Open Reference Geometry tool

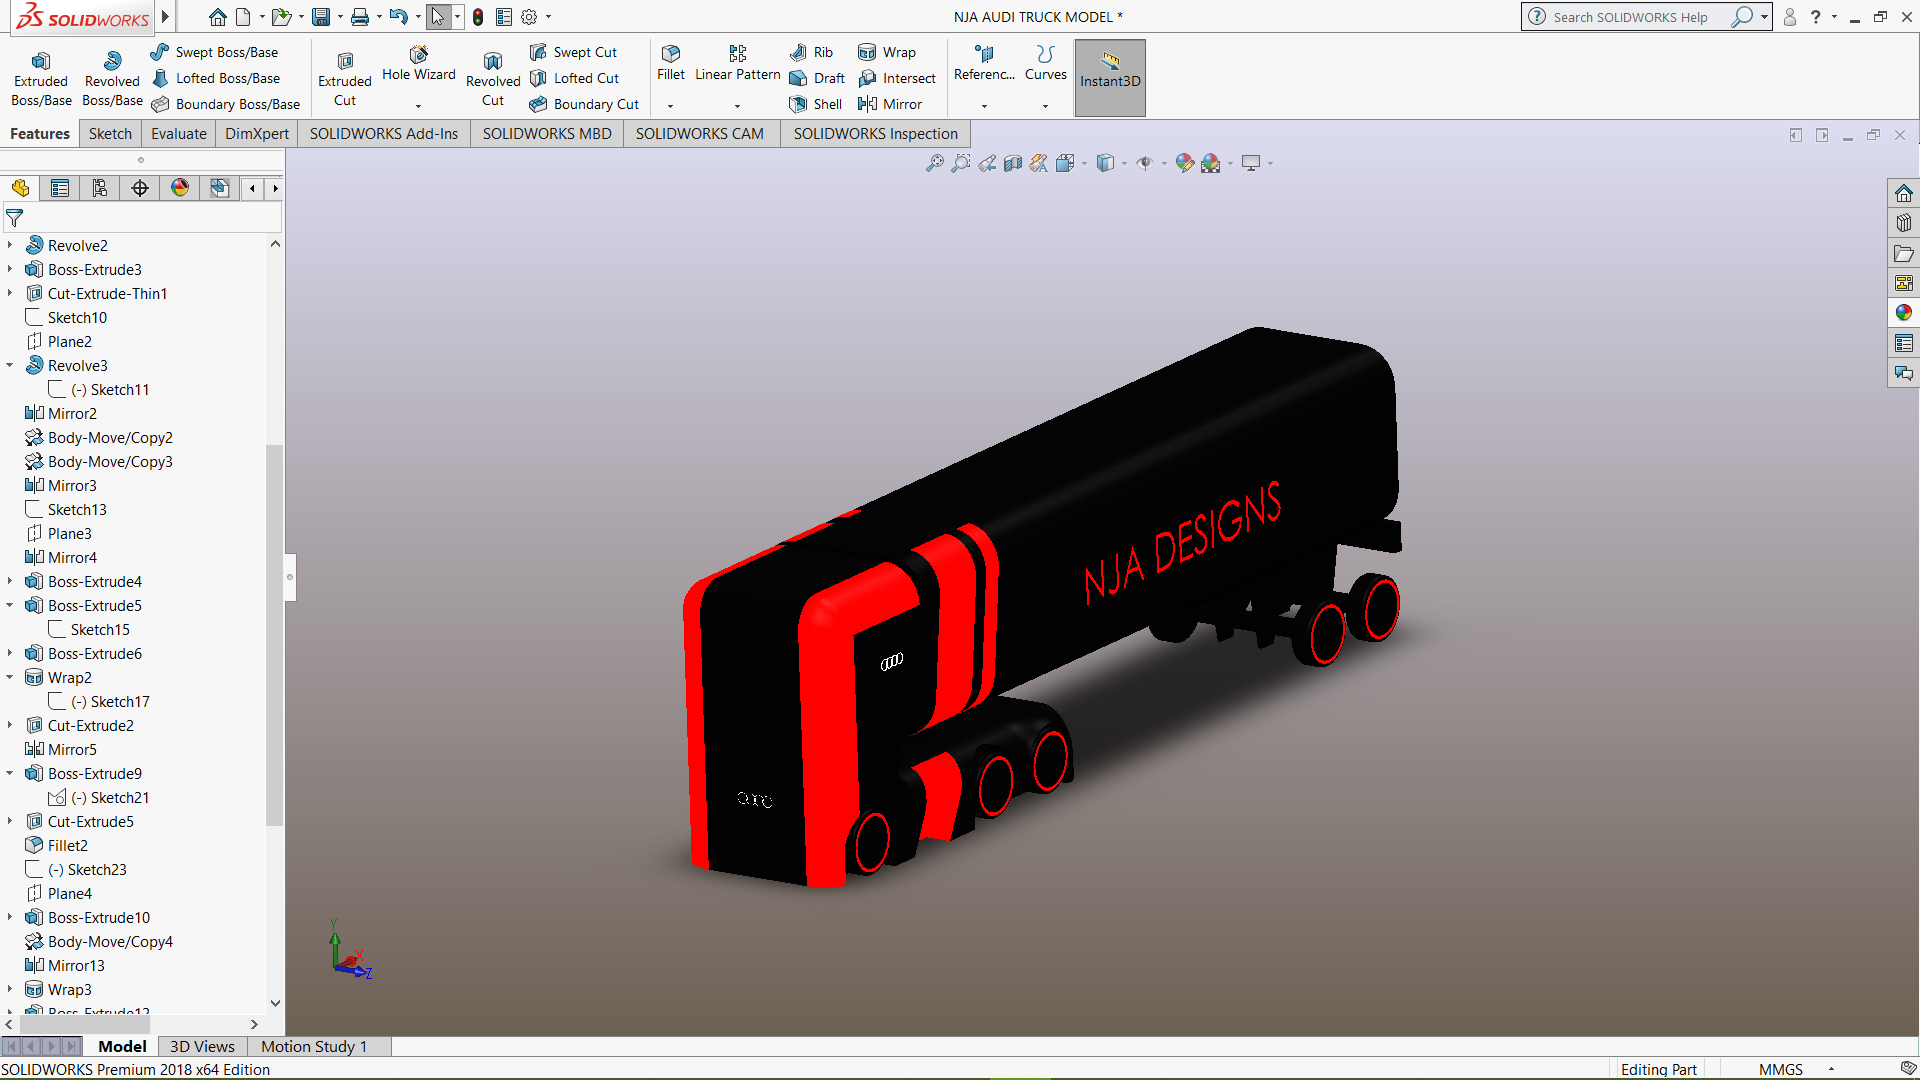(x=984, y=64)
